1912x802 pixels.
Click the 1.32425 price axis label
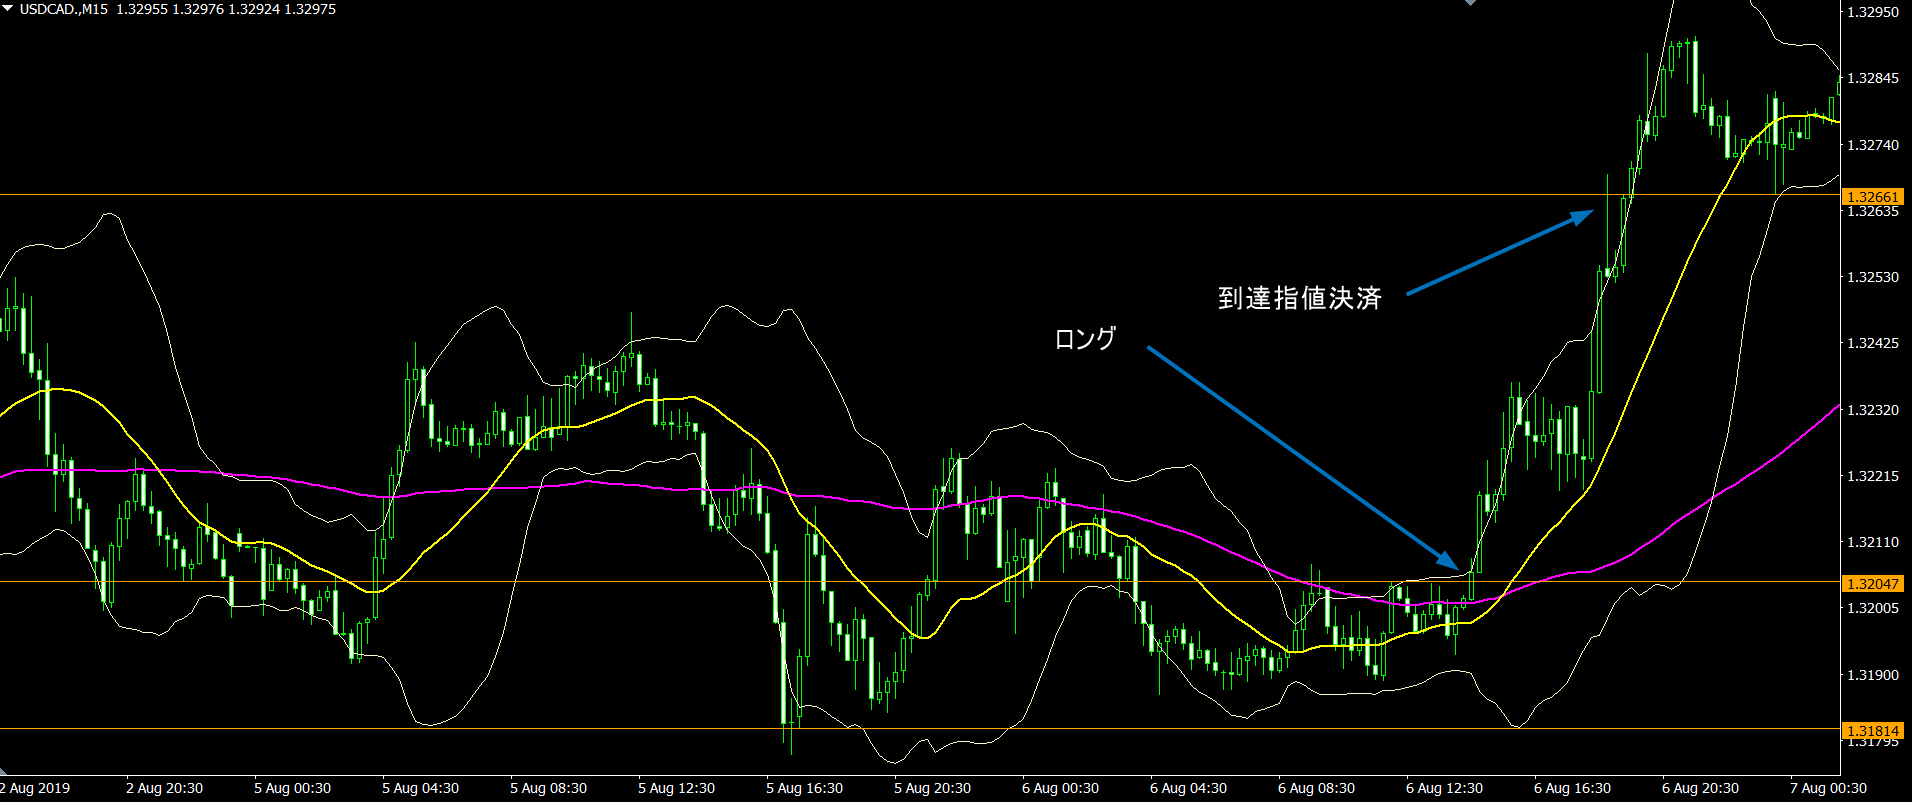[x=1873, y=343]
